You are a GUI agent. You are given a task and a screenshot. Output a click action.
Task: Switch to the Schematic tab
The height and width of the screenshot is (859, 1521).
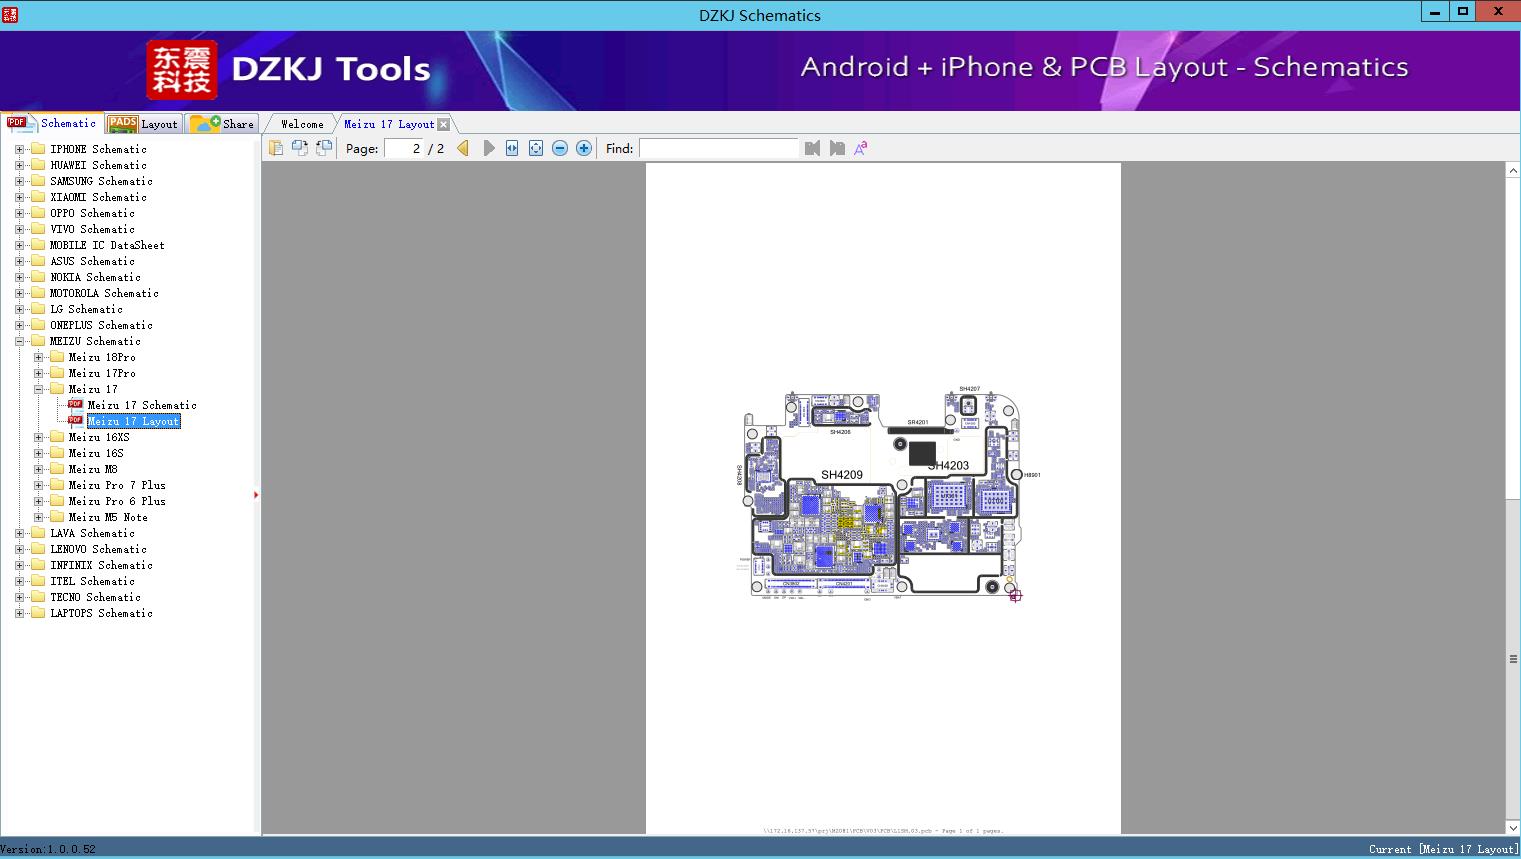52,123
